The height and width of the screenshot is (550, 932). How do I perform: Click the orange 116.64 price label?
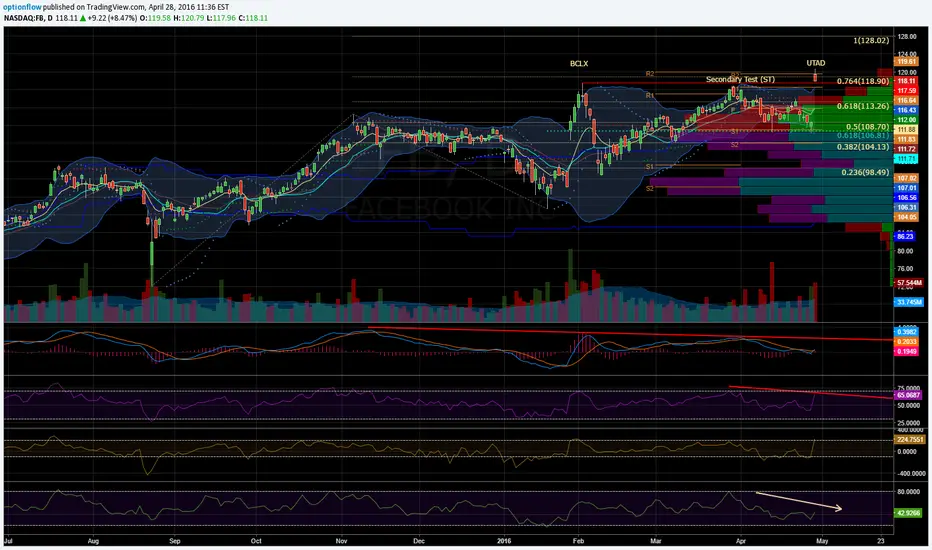click(x=906, y=101)
